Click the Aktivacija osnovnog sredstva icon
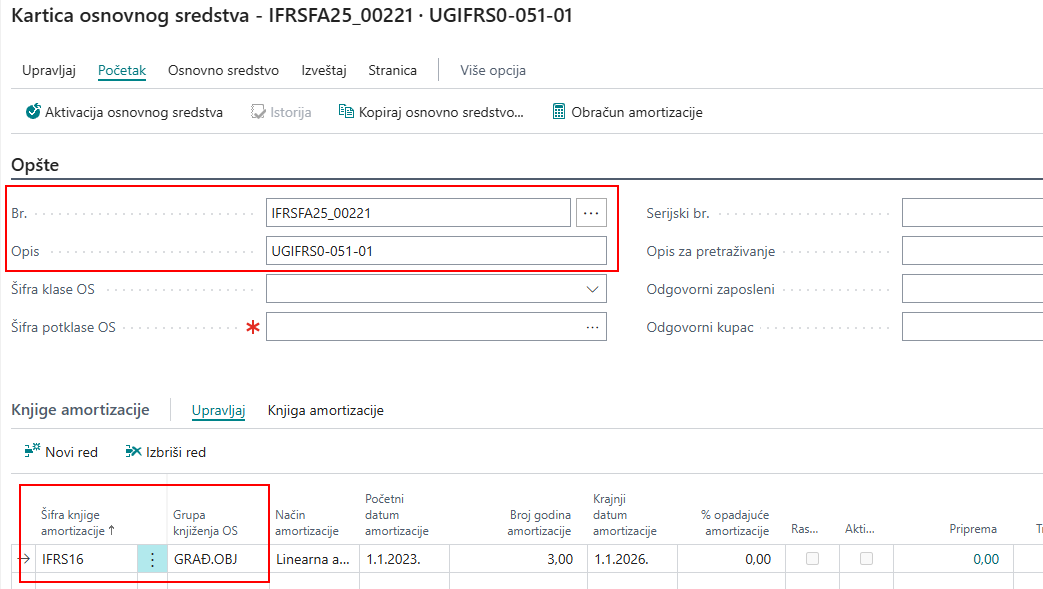 coord(33,112)
